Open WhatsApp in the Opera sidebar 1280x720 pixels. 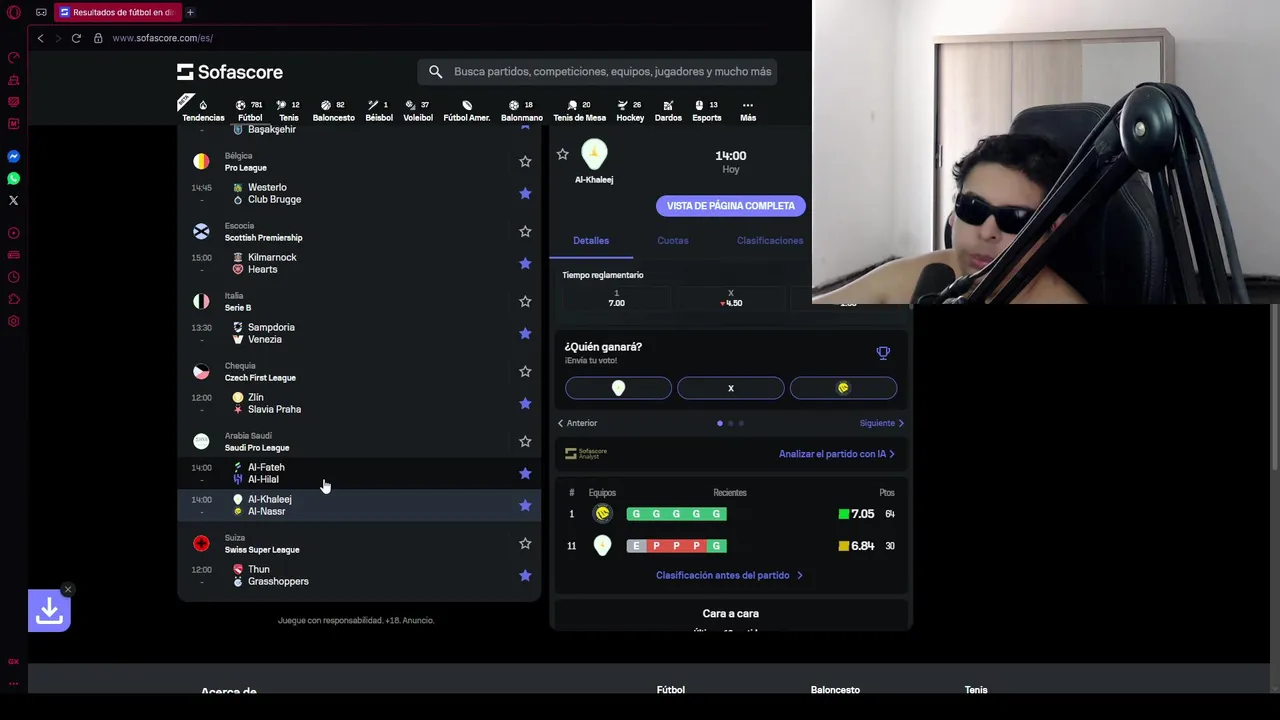coord(13,179)
